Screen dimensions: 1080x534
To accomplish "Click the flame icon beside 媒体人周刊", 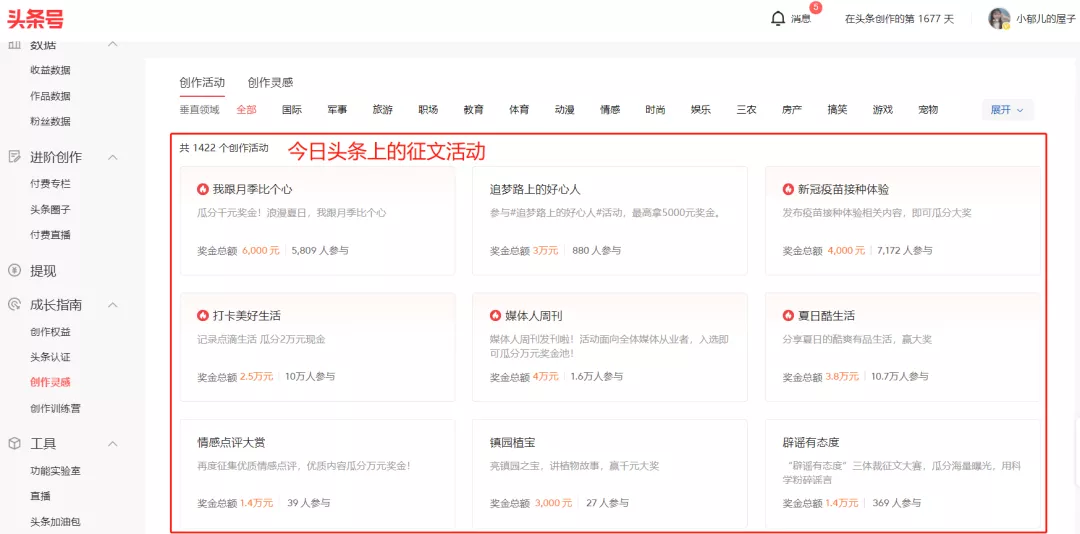I will click(495, 316).
